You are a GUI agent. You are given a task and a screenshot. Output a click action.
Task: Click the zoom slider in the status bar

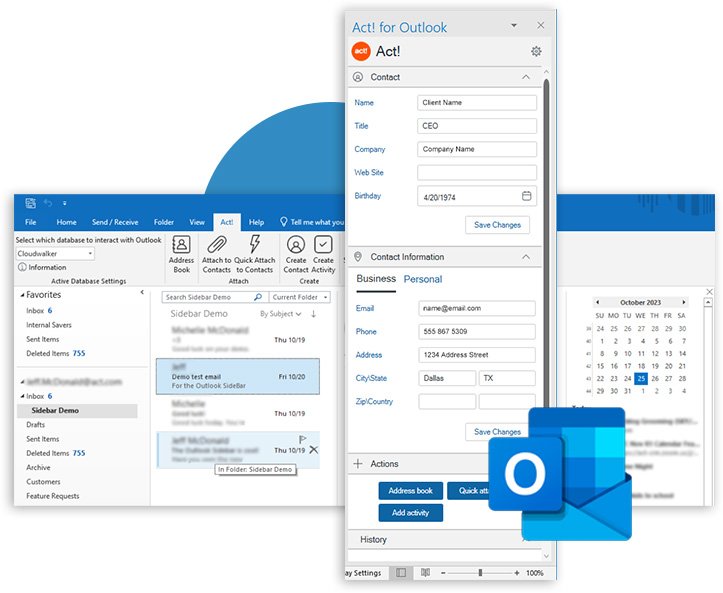pyautogui.click(x=481, y=573)
